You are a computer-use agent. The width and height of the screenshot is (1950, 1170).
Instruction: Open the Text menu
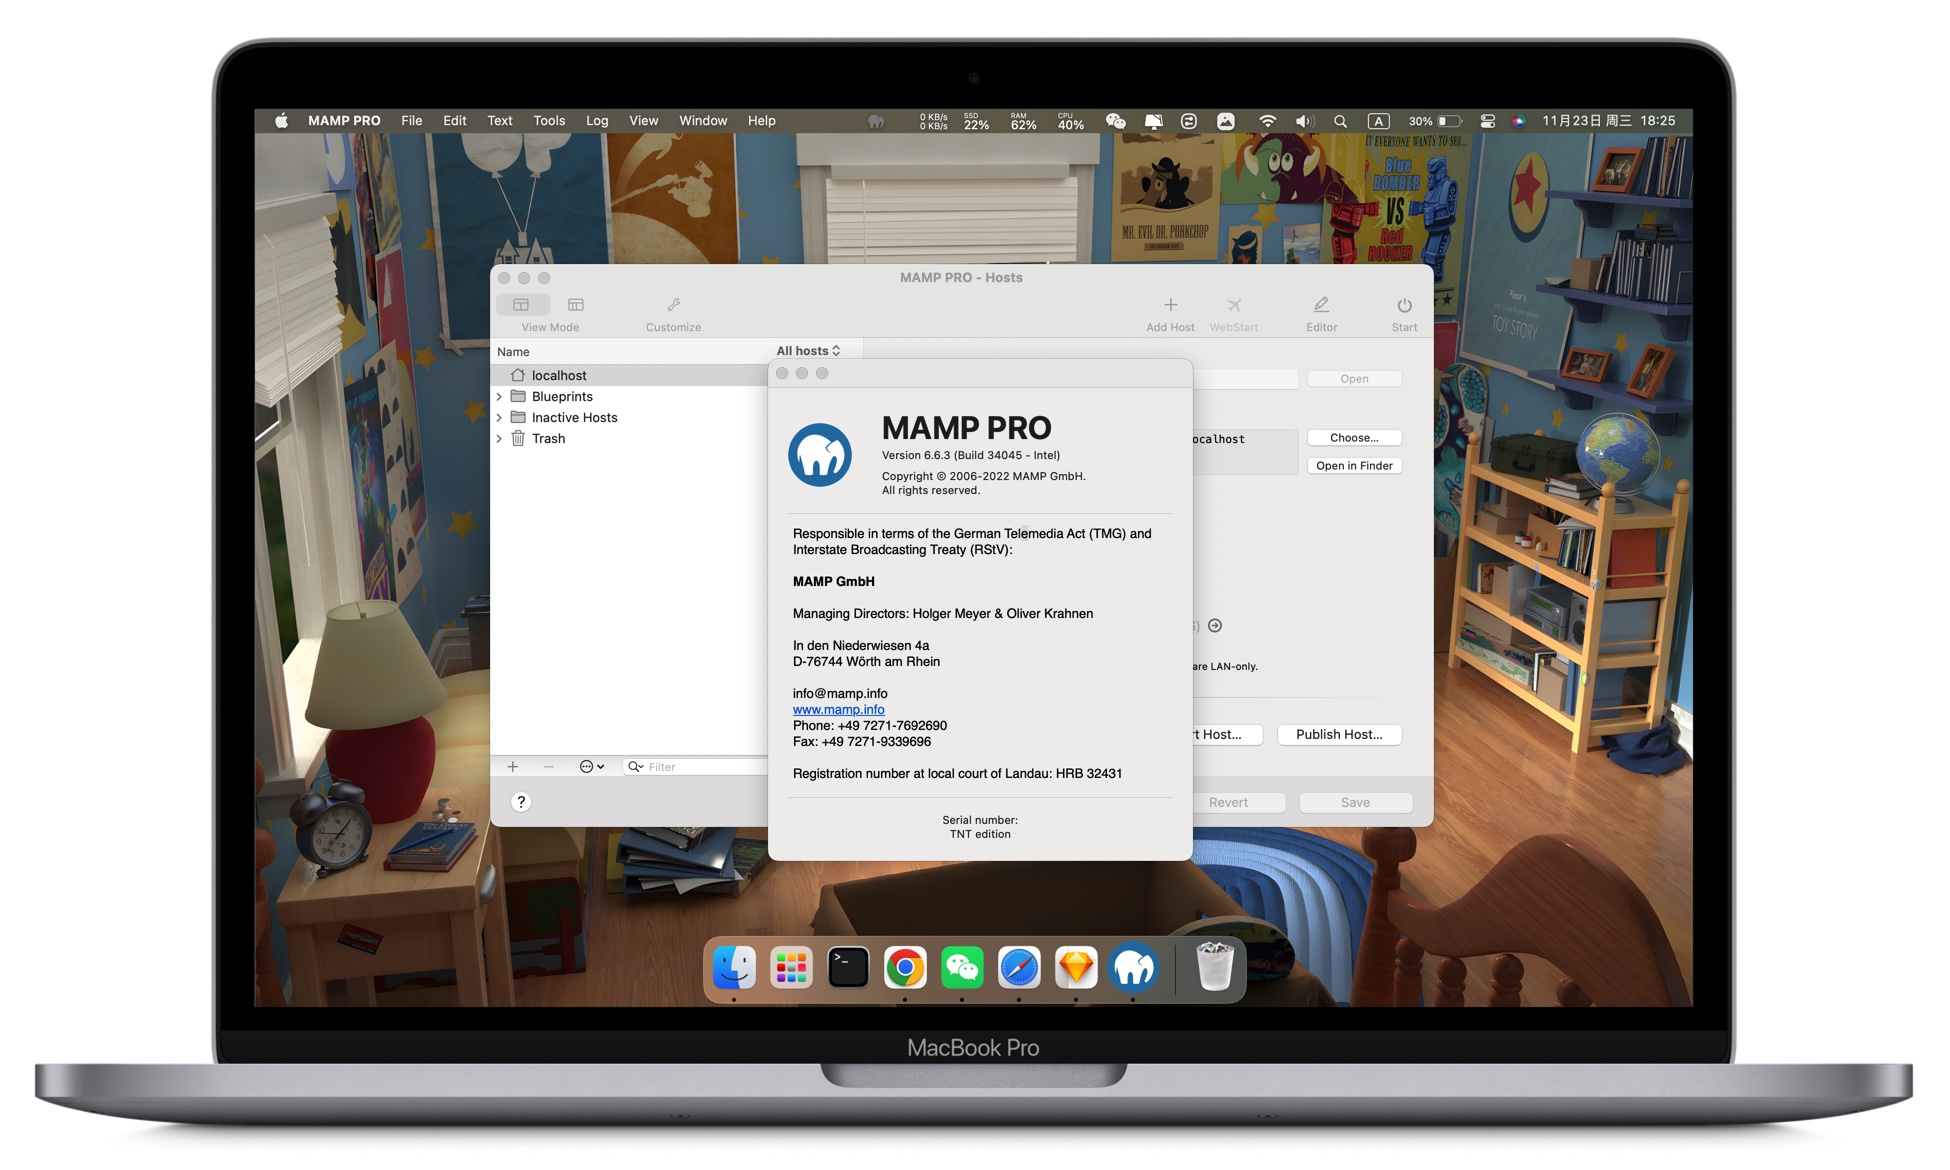tap(500, 121)
